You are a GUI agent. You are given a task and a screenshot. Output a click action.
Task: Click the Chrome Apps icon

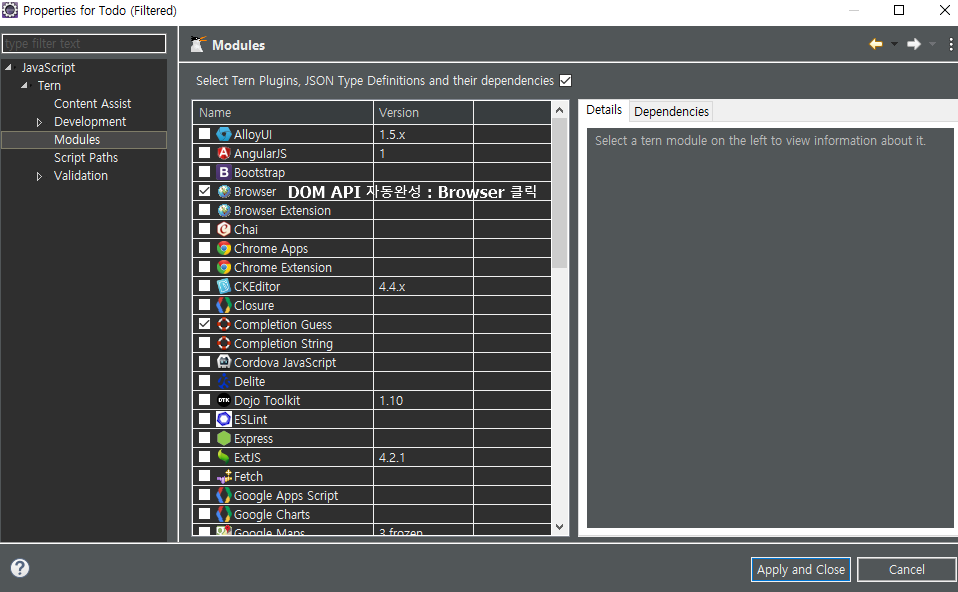pos(224,248)
